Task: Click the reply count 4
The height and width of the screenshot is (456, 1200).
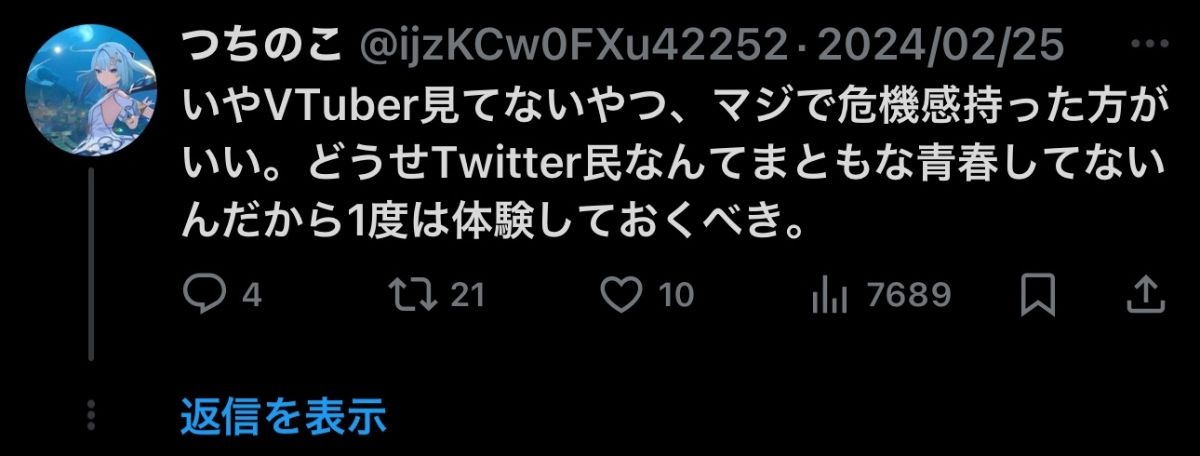Action: tap(252, 295)
